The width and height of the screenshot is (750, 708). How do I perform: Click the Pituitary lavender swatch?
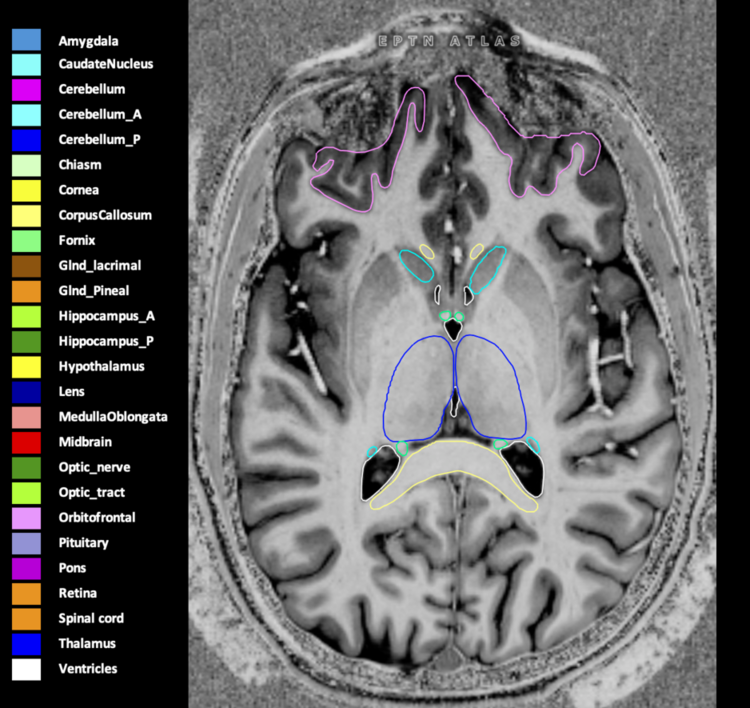point(26,543)
